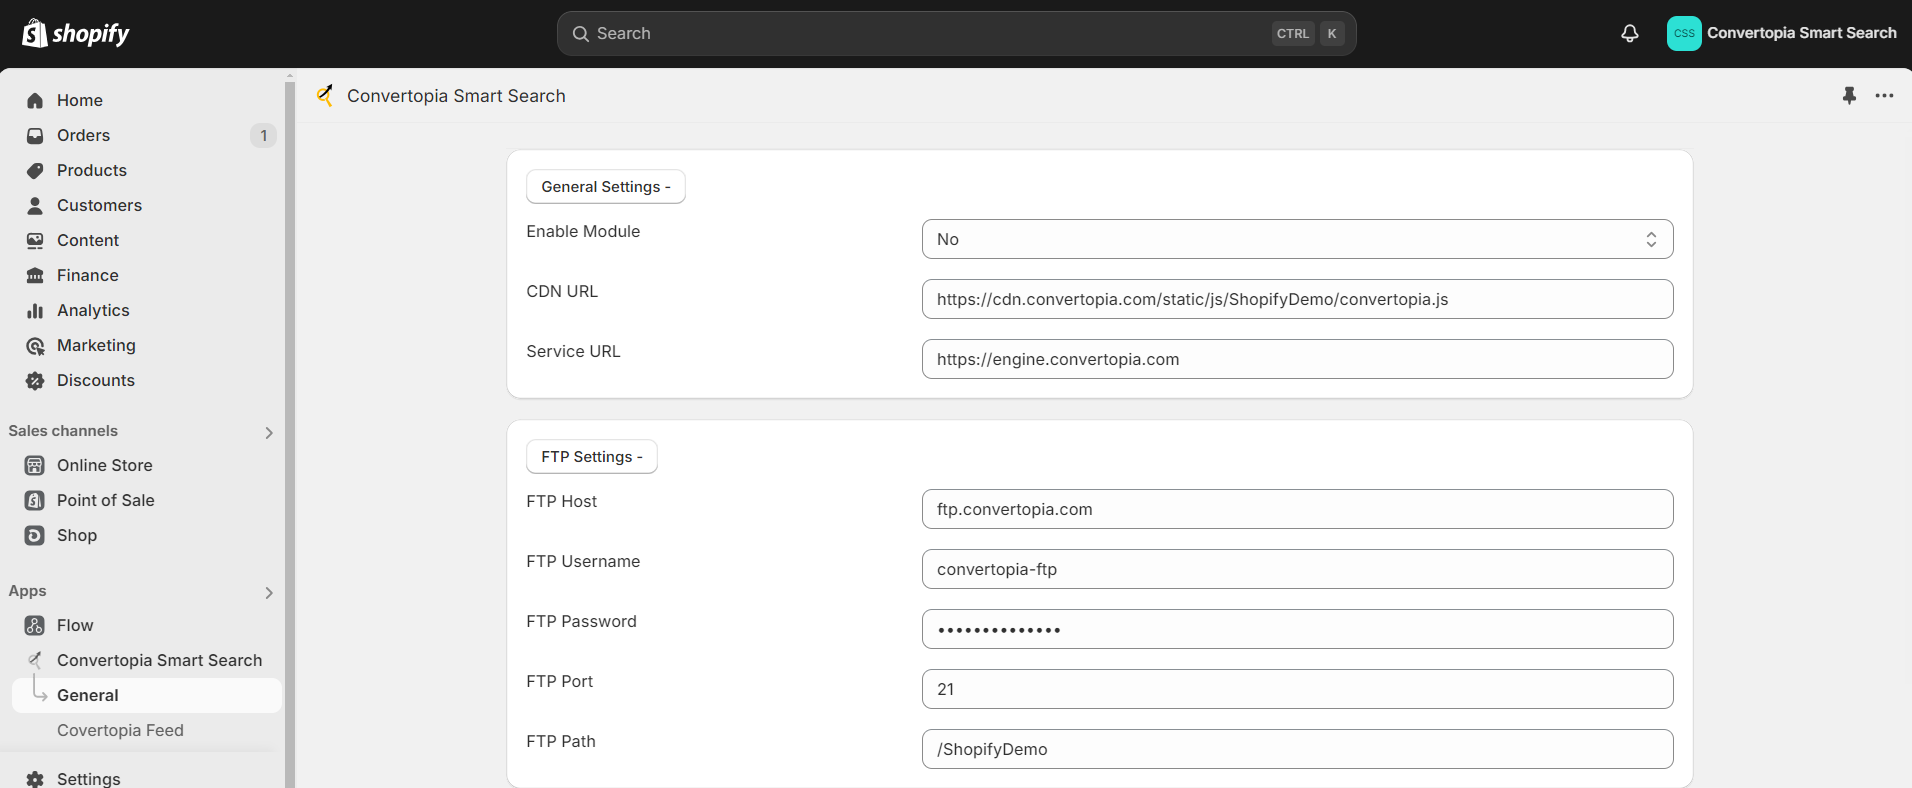Pin the Convertopia app
The height and width of the screenshot is (788, 1912).
1849,96
